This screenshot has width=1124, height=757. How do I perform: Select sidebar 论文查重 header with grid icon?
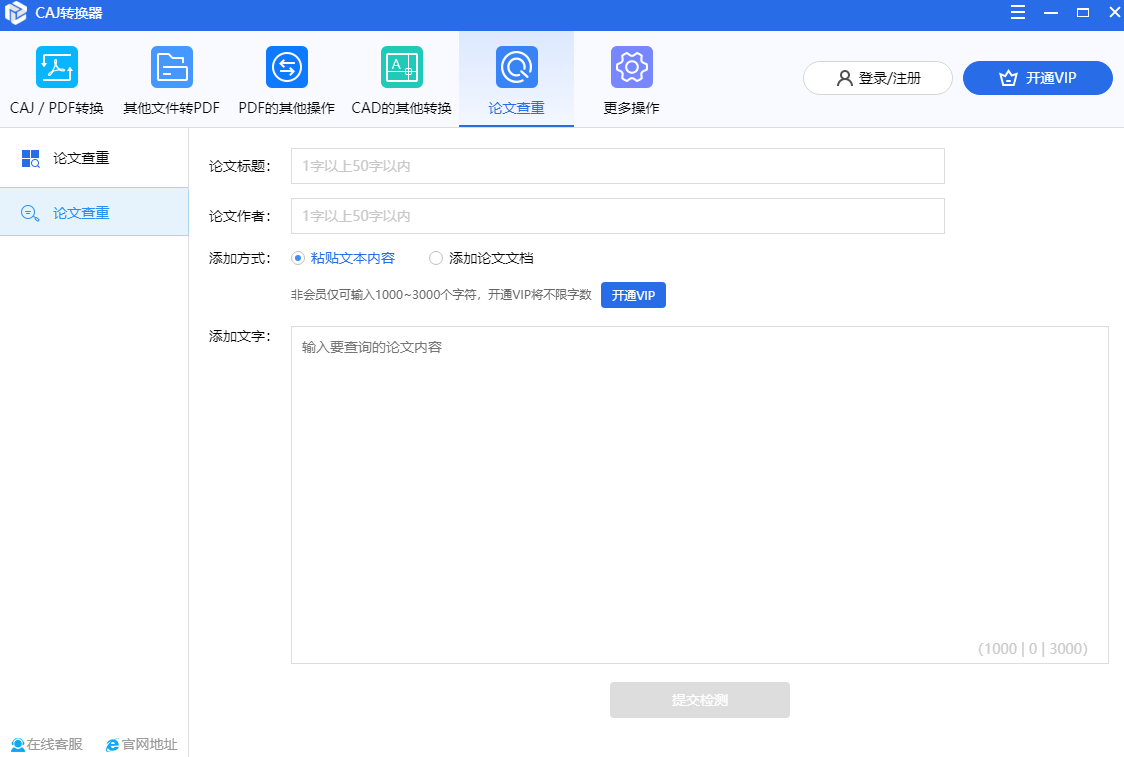point(94,158)
